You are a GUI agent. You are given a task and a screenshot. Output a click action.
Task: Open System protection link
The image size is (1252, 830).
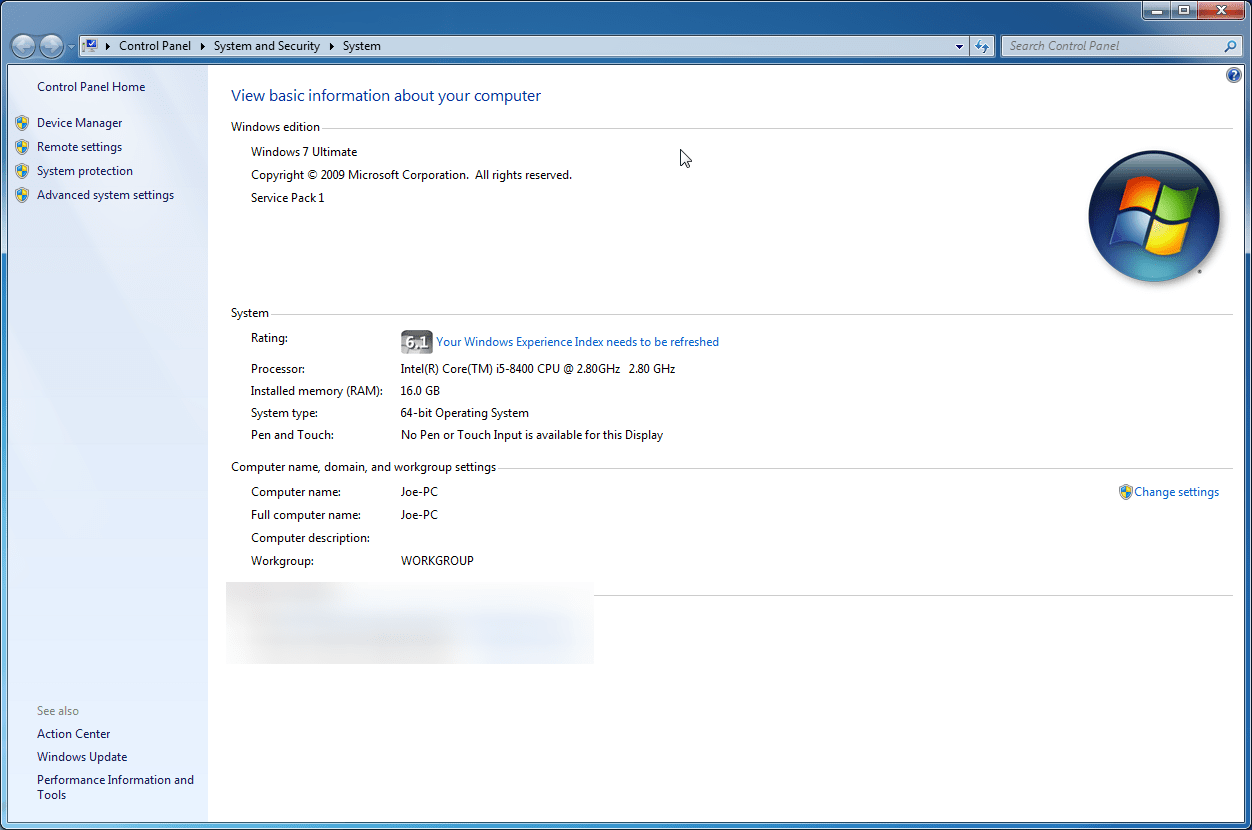[85, 171]
